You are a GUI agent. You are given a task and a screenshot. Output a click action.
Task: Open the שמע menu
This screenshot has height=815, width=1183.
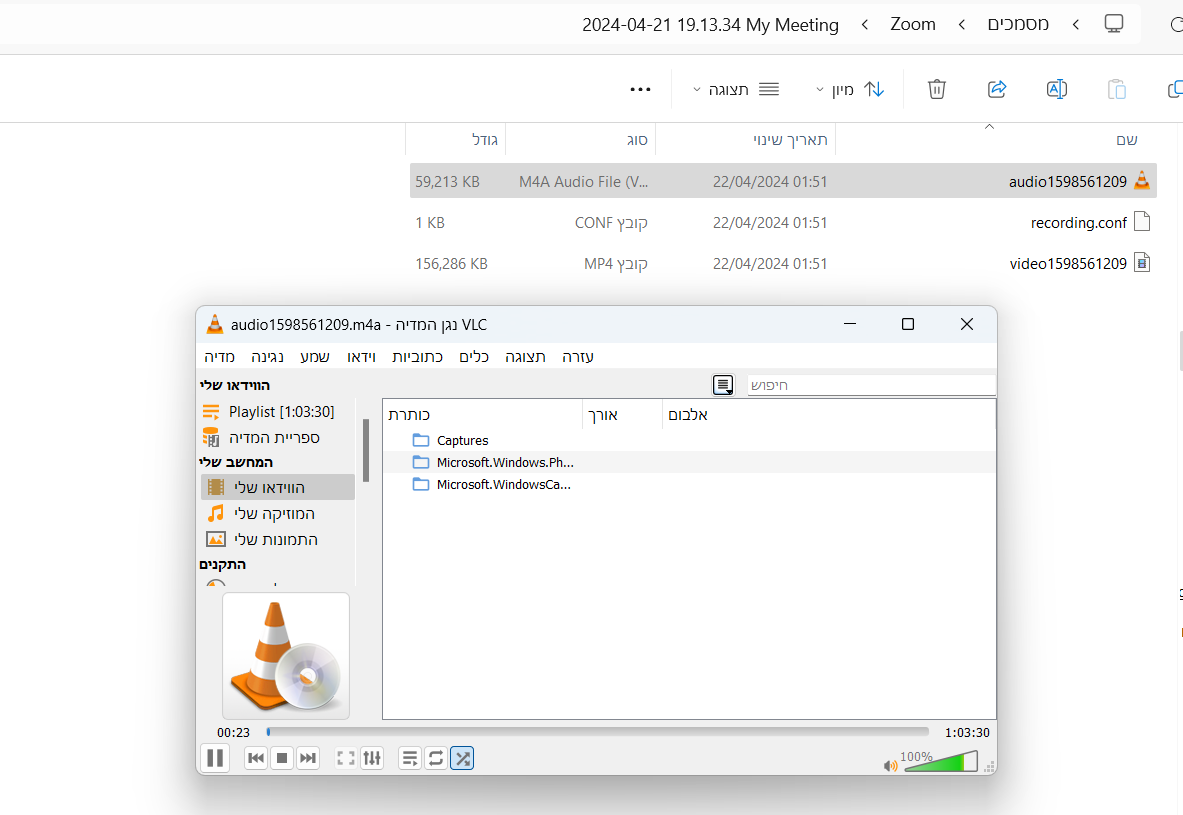[315, 357]
